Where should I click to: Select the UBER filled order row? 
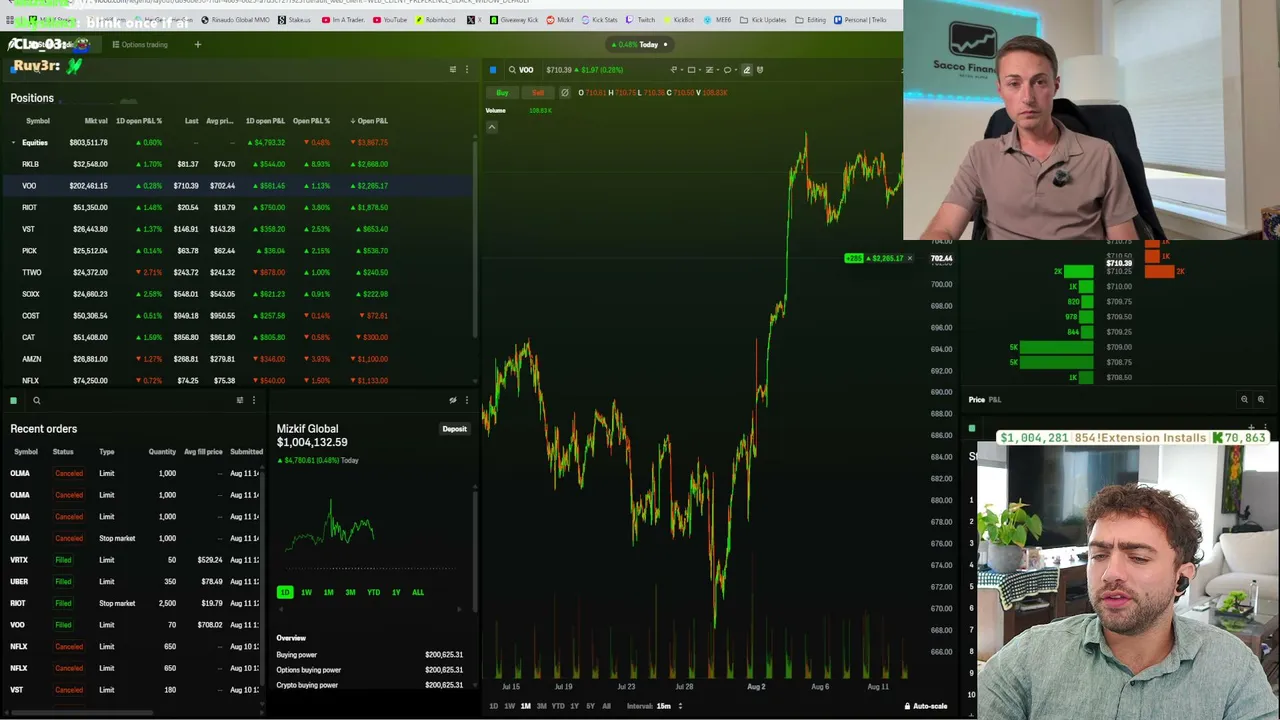(132, 582)
